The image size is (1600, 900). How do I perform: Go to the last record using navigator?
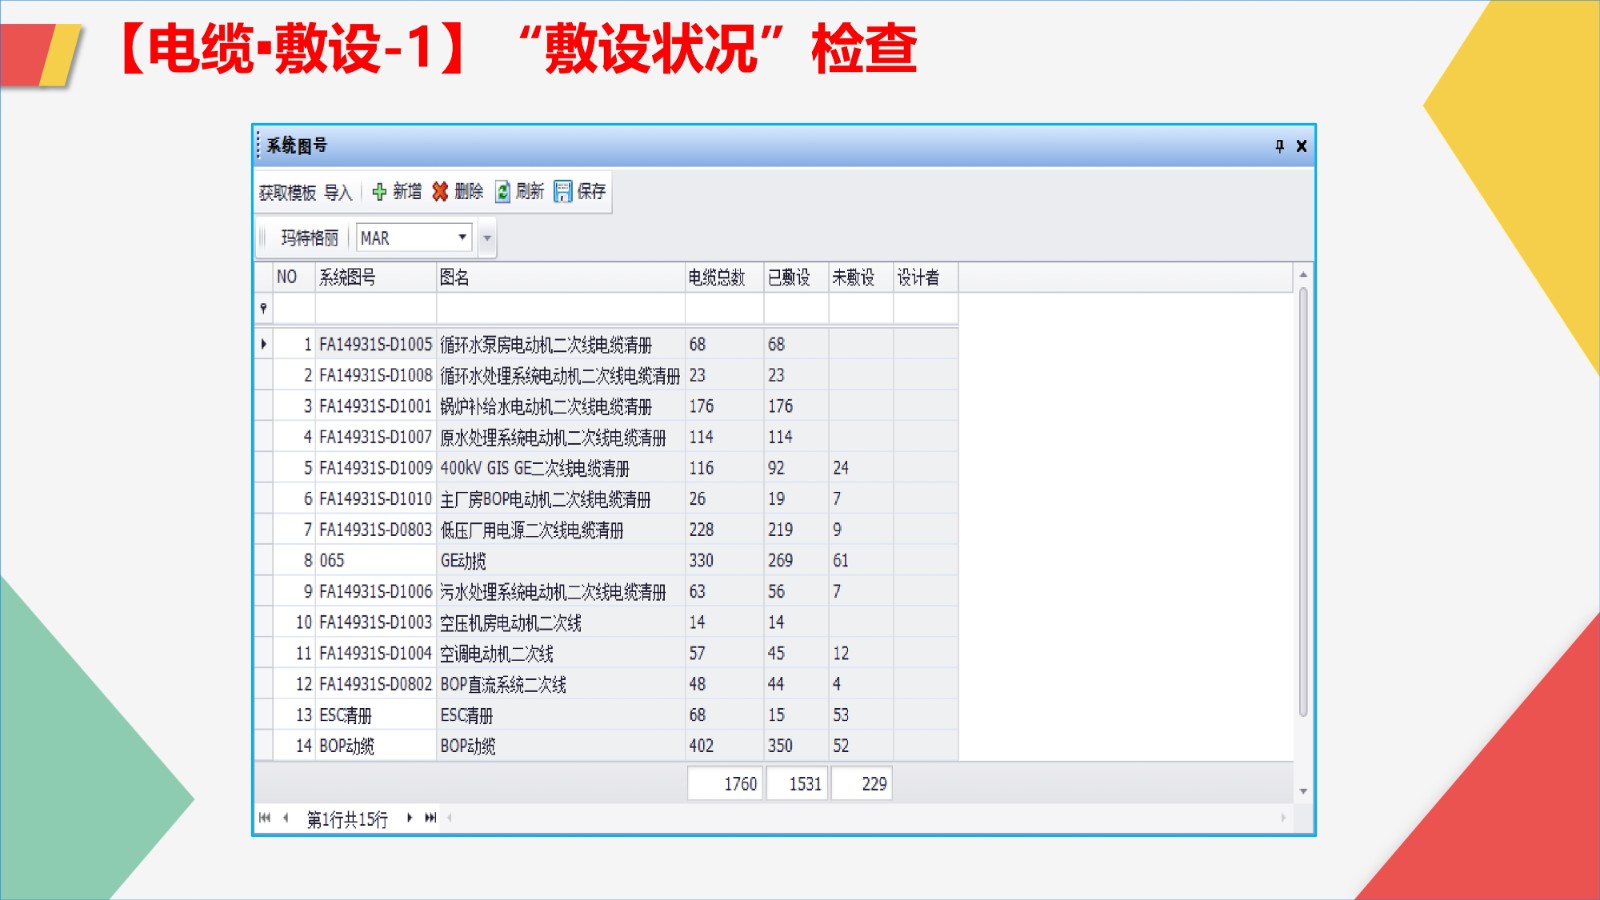coord(431,818)
